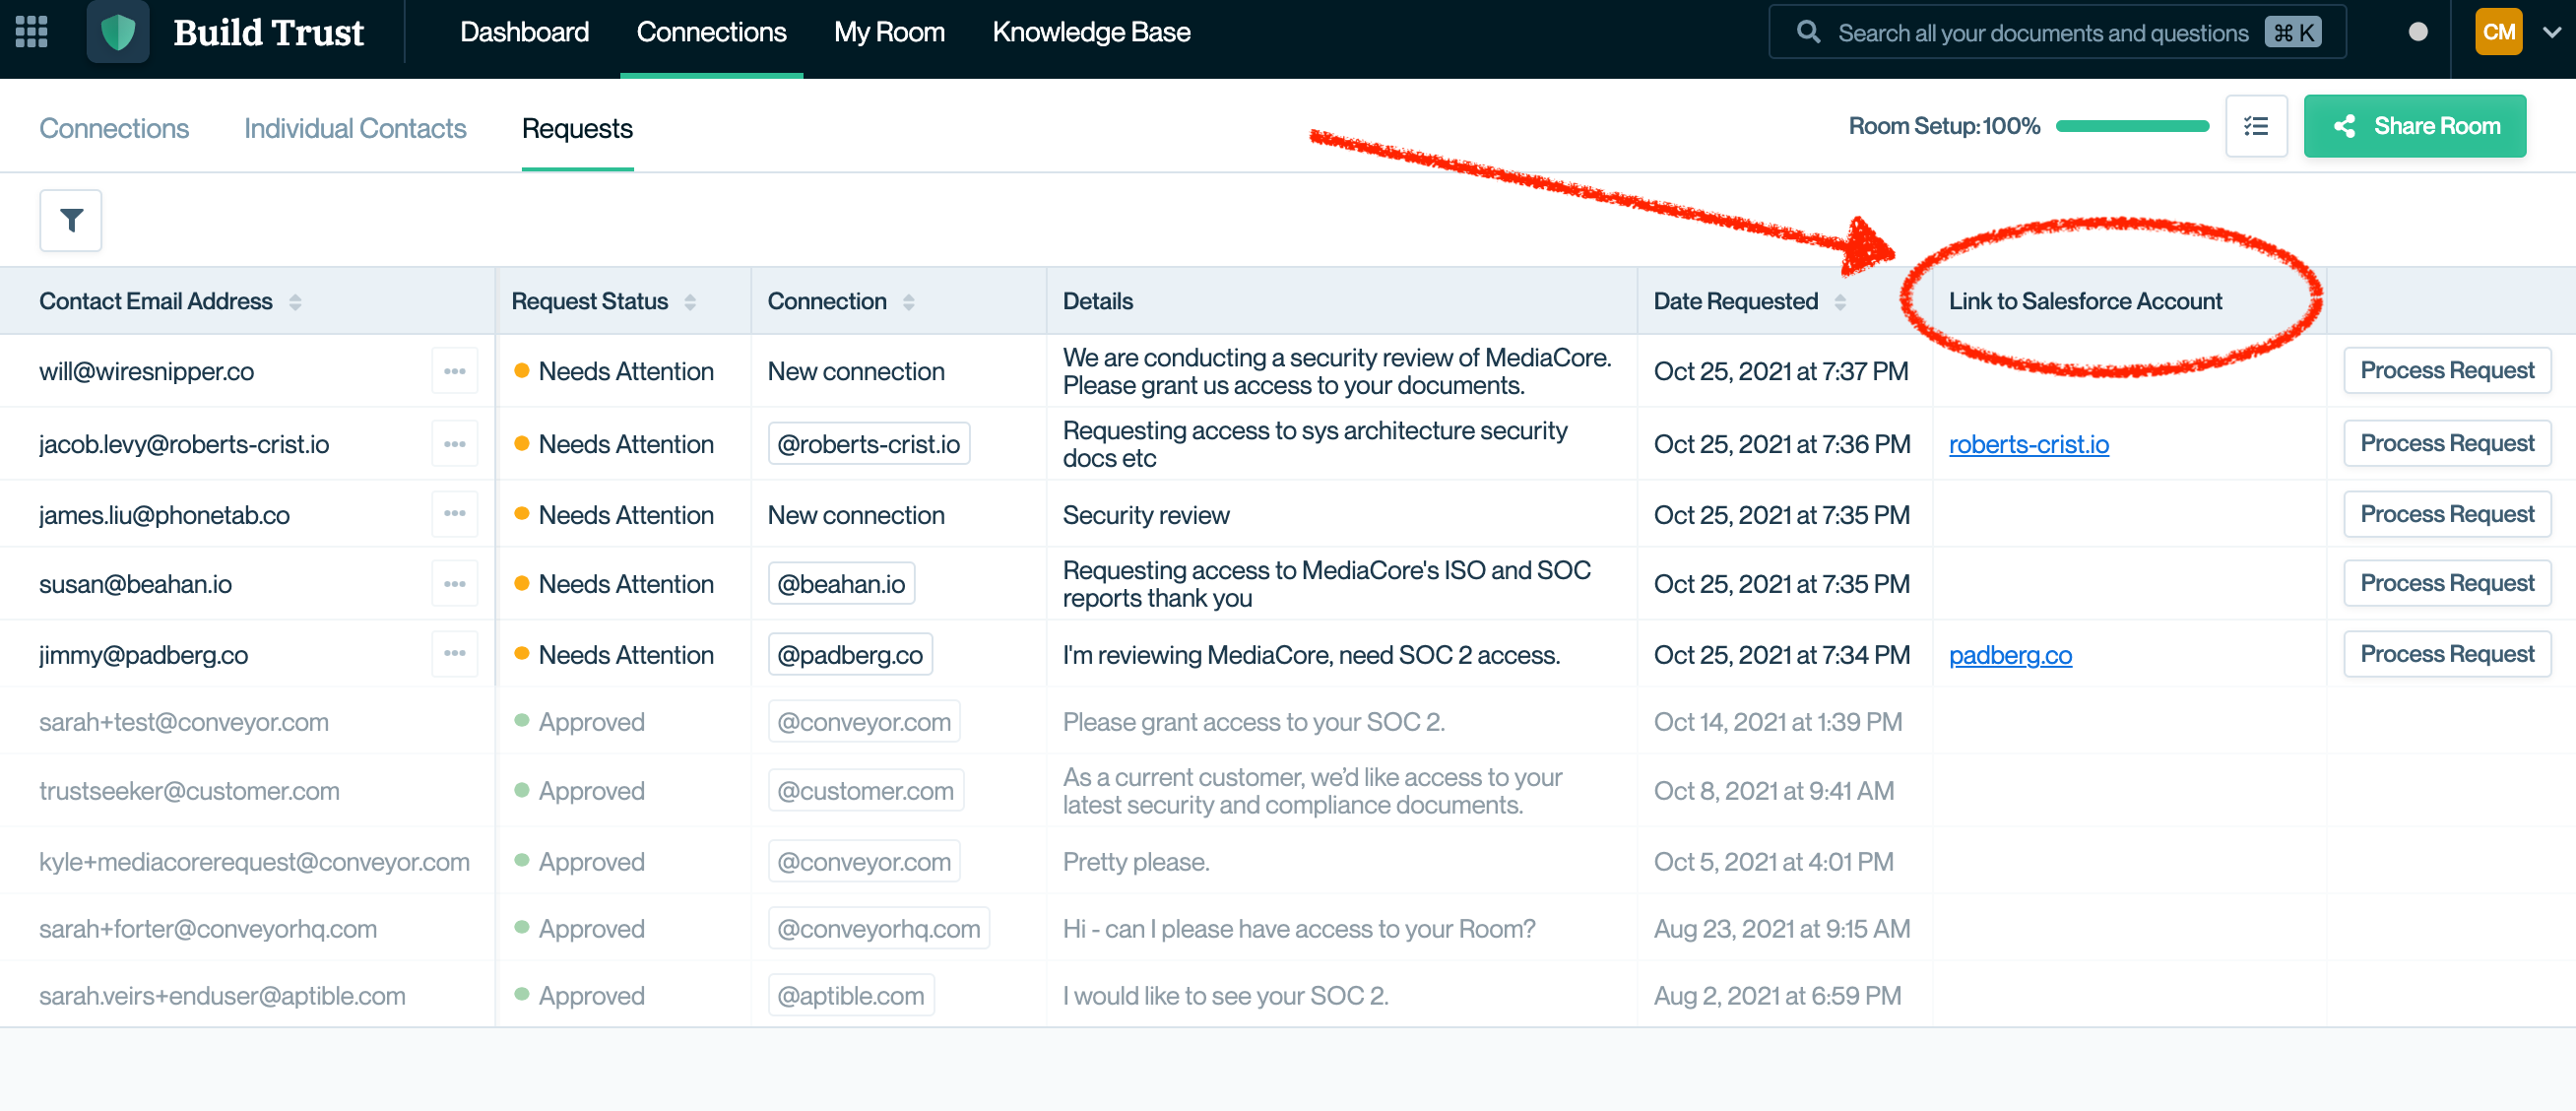Select email sarah.veirs+enduser@aptible.com
Viewport: 2576px width, 1111px height.
[222, 996]
